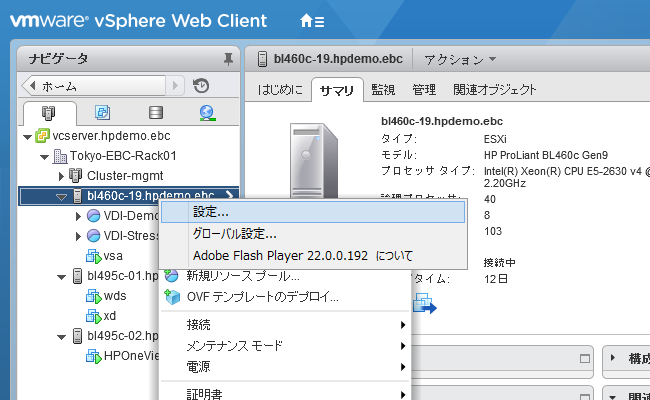The width and height of the screenshot is (650, 400).
Task: Expand the Cluster-mgmt node
Action: [61, 176]
